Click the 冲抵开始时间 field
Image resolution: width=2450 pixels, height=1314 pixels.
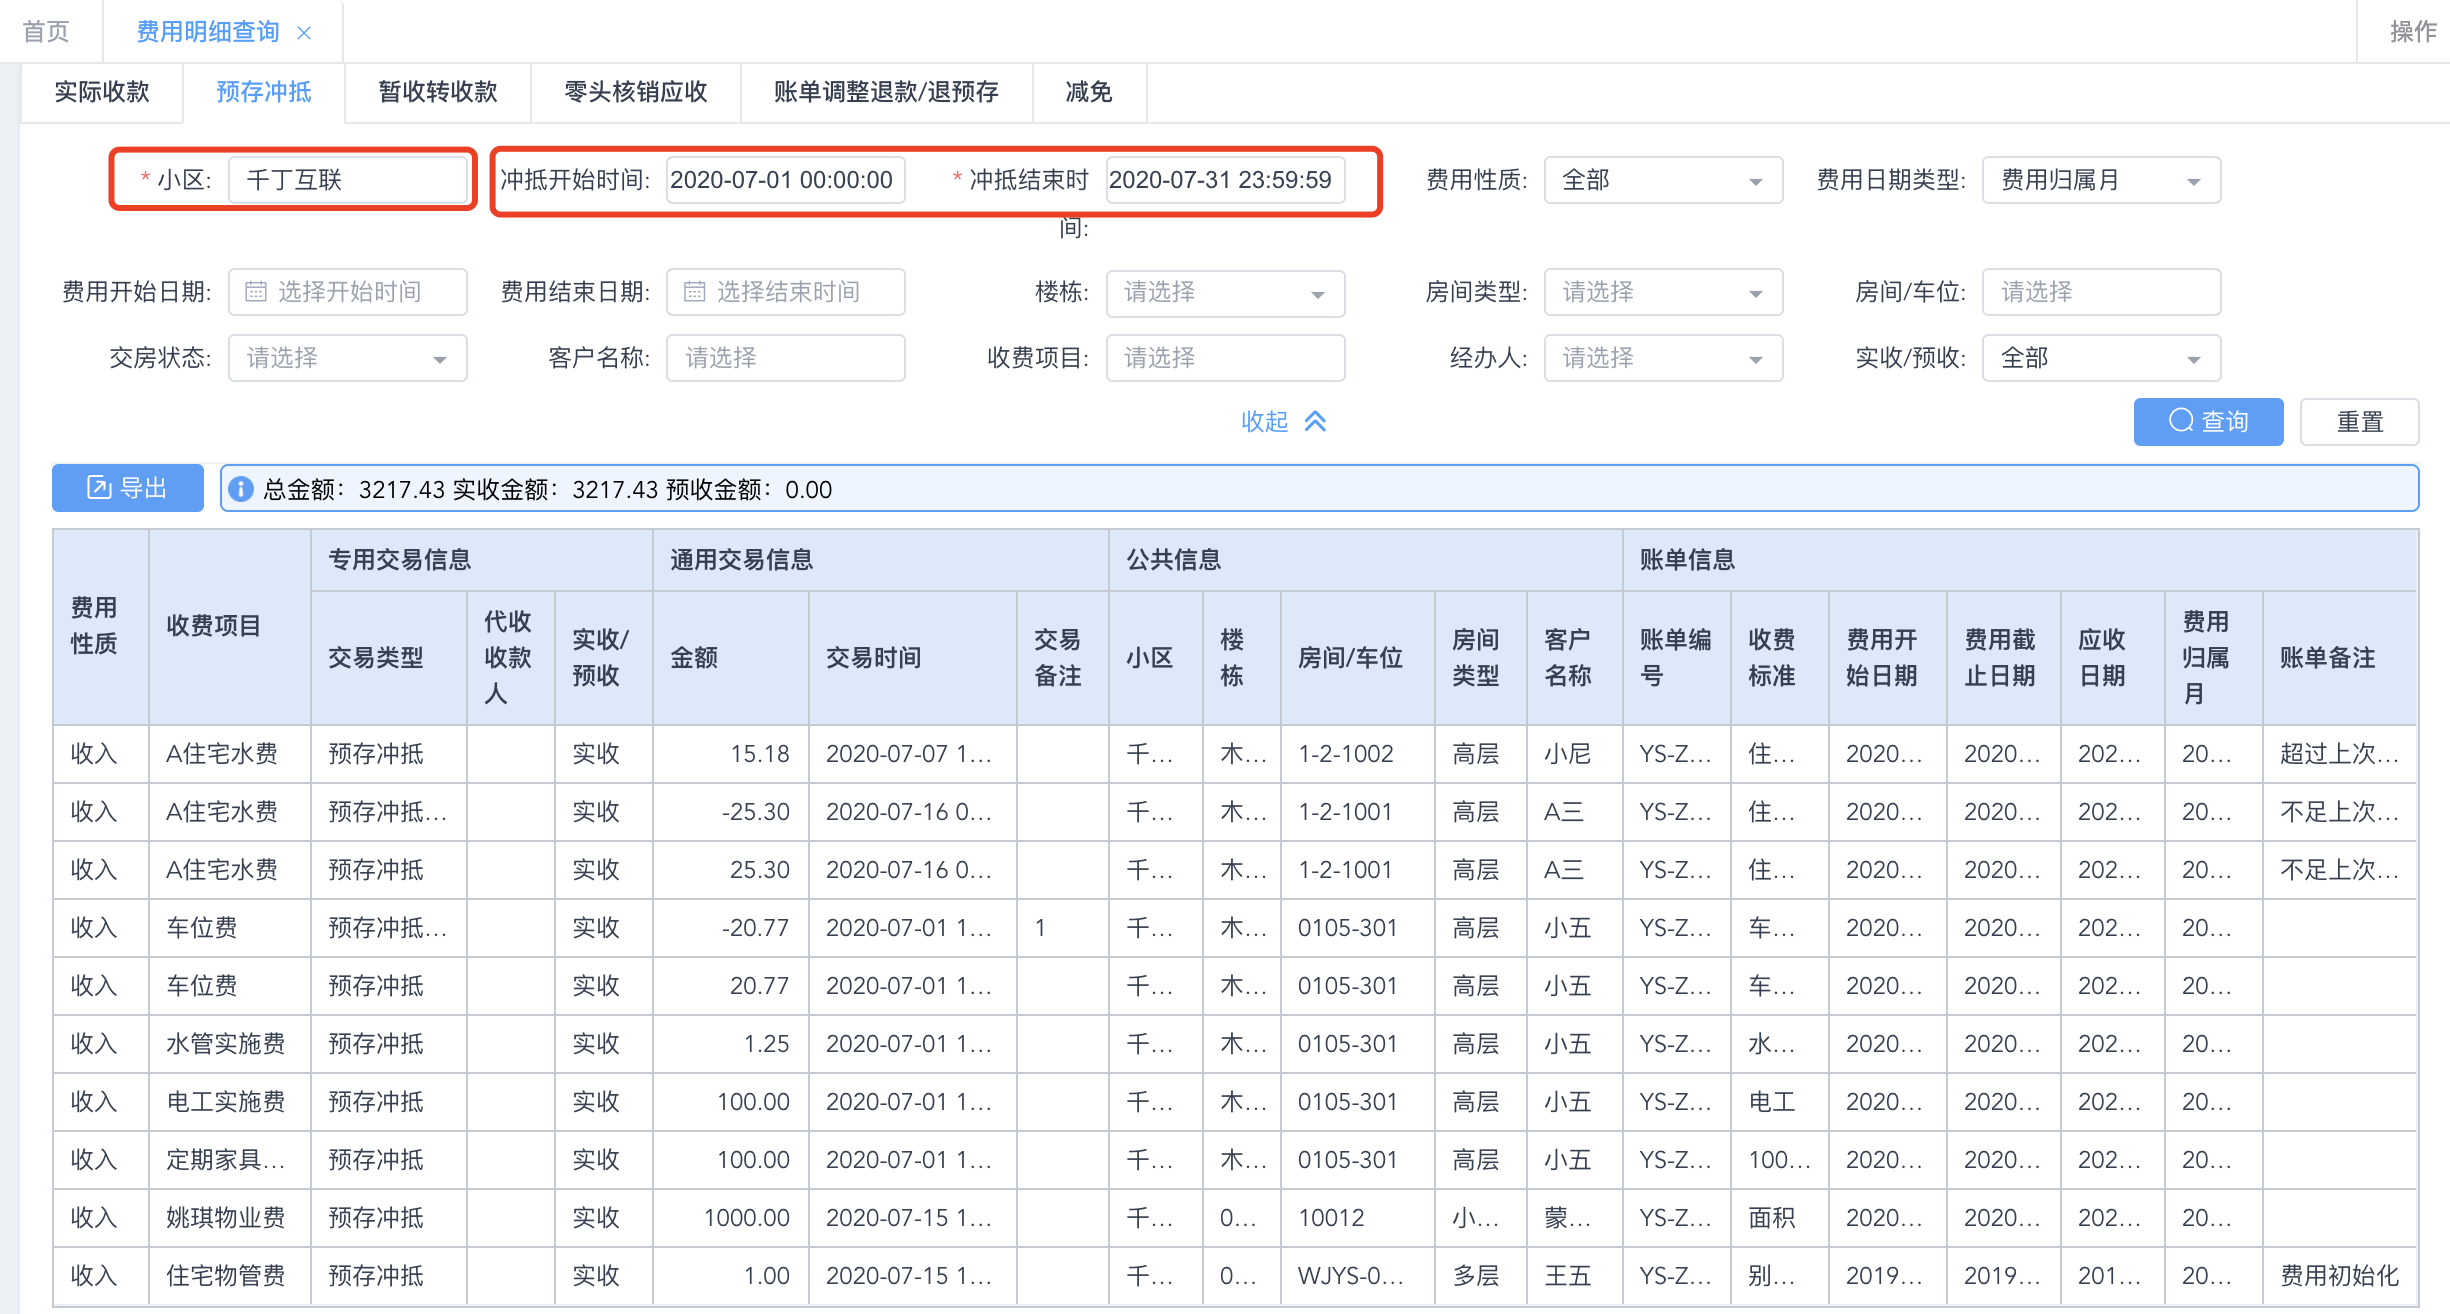pos(786,180)
